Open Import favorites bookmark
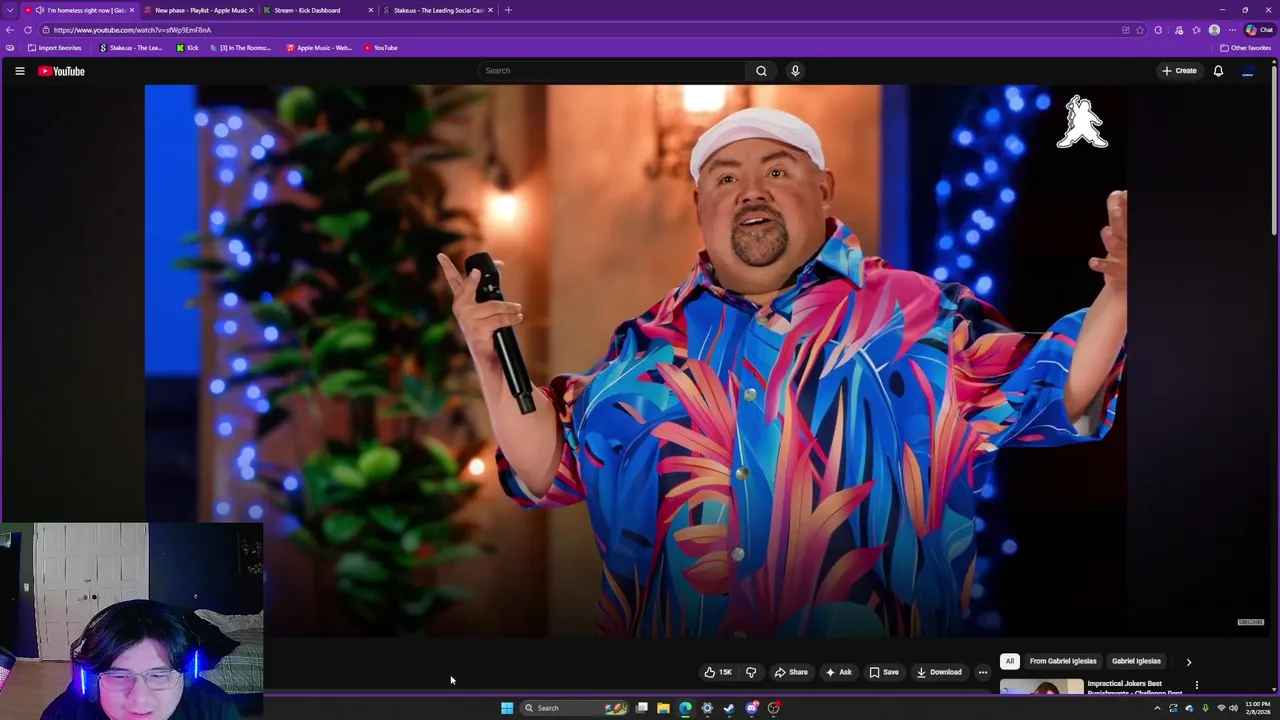The height and width of the screenshot is (720, 1280). tap(55, 48)
